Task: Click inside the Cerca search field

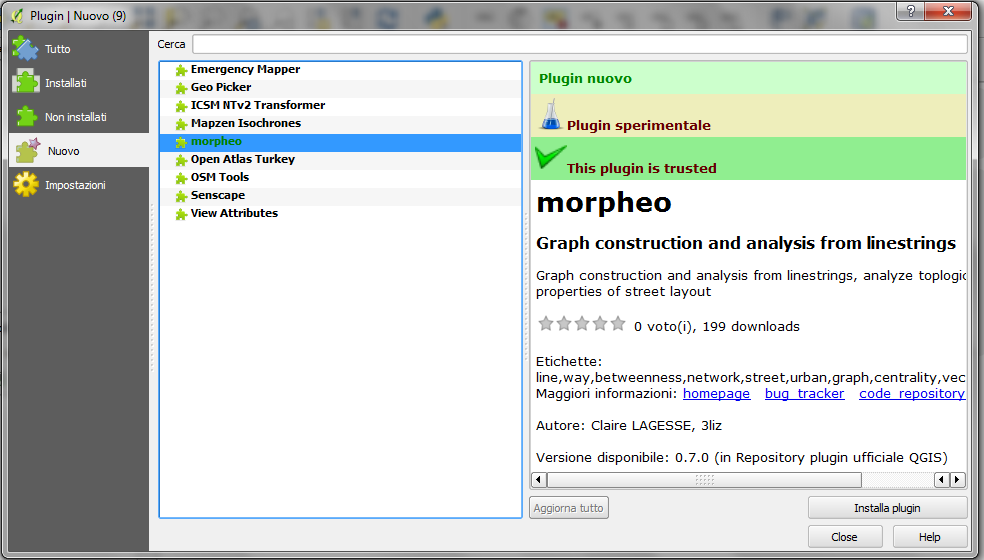Action: click(x=579, y=44)
